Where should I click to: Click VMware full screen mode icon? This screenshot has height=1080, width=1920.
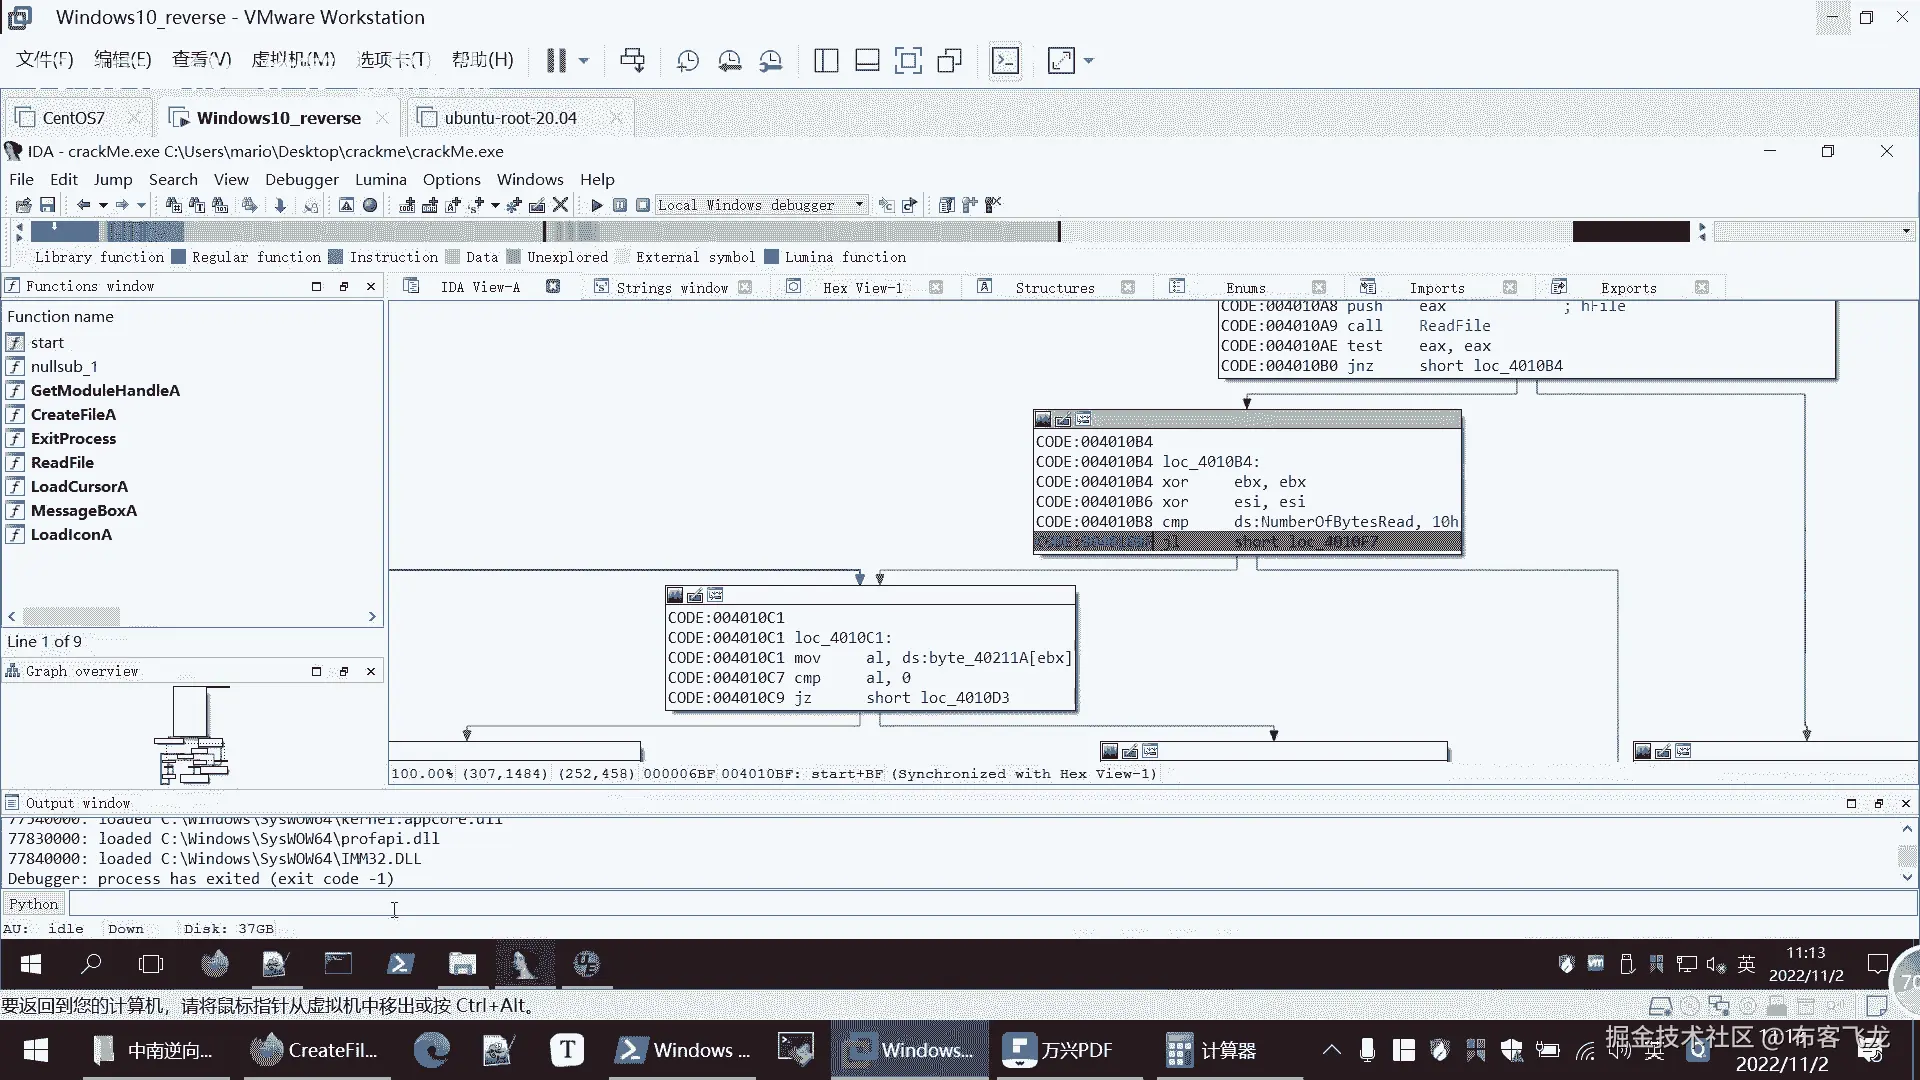point(908,61)
